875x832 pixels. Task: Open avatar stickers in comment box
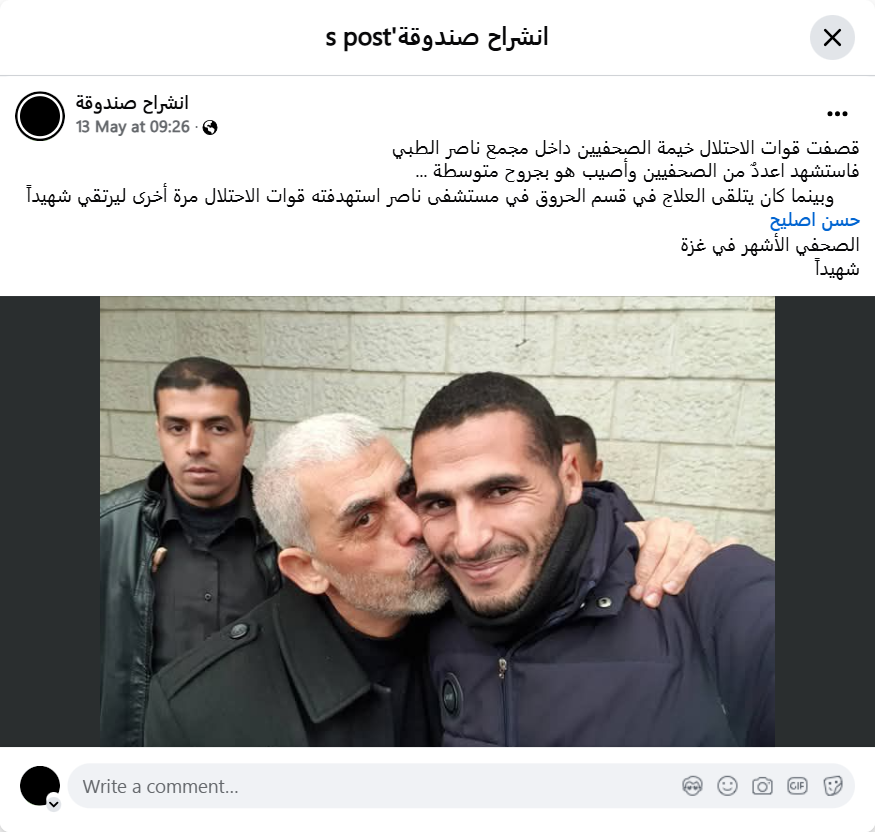click(x=692, y=786)
